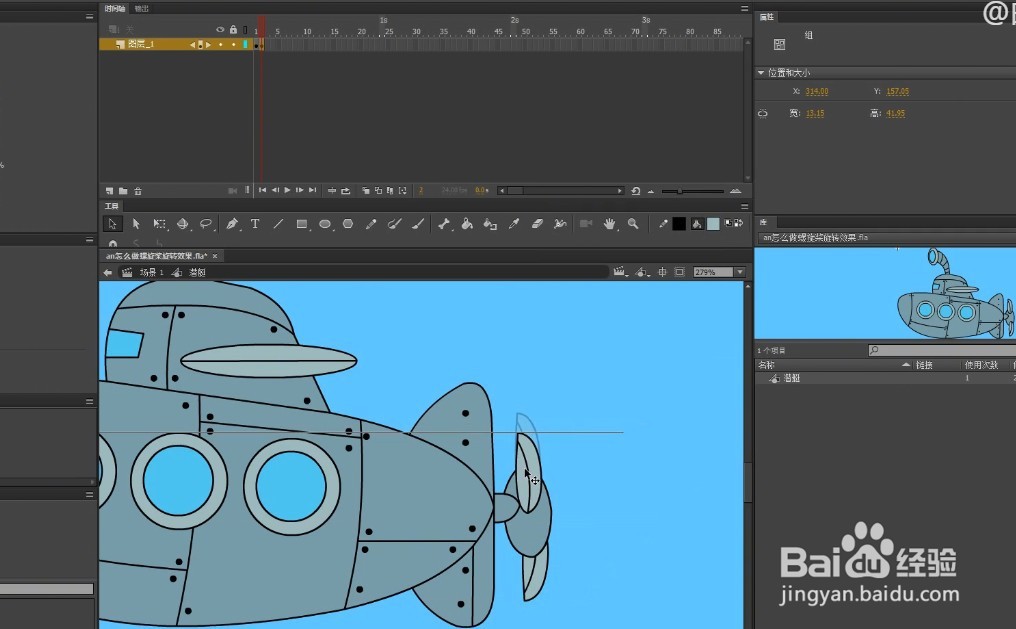
Task: Click the swap stroke and fill colors icon
Action: pos(738,223)
